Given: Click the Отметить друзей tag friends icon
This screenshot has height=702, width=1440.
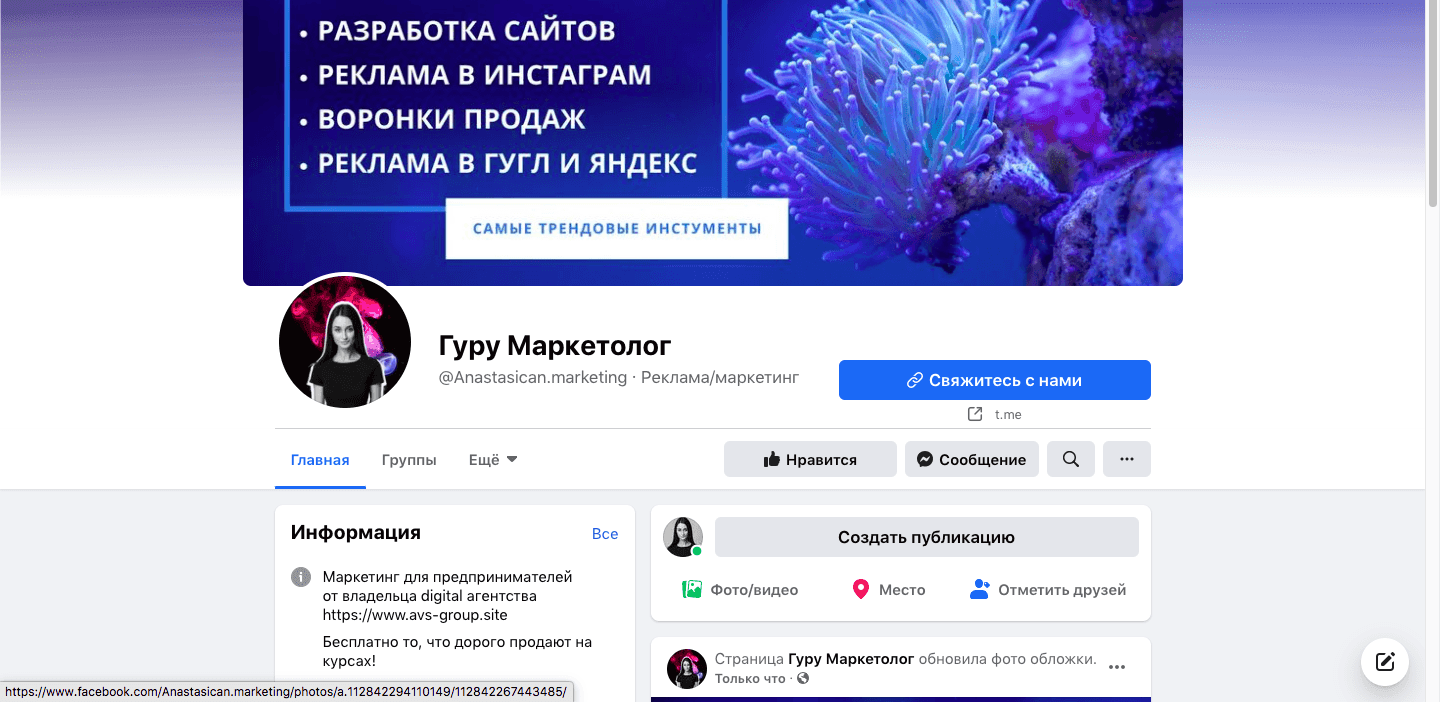Looking at the screenshot, I should coord(980,589).
